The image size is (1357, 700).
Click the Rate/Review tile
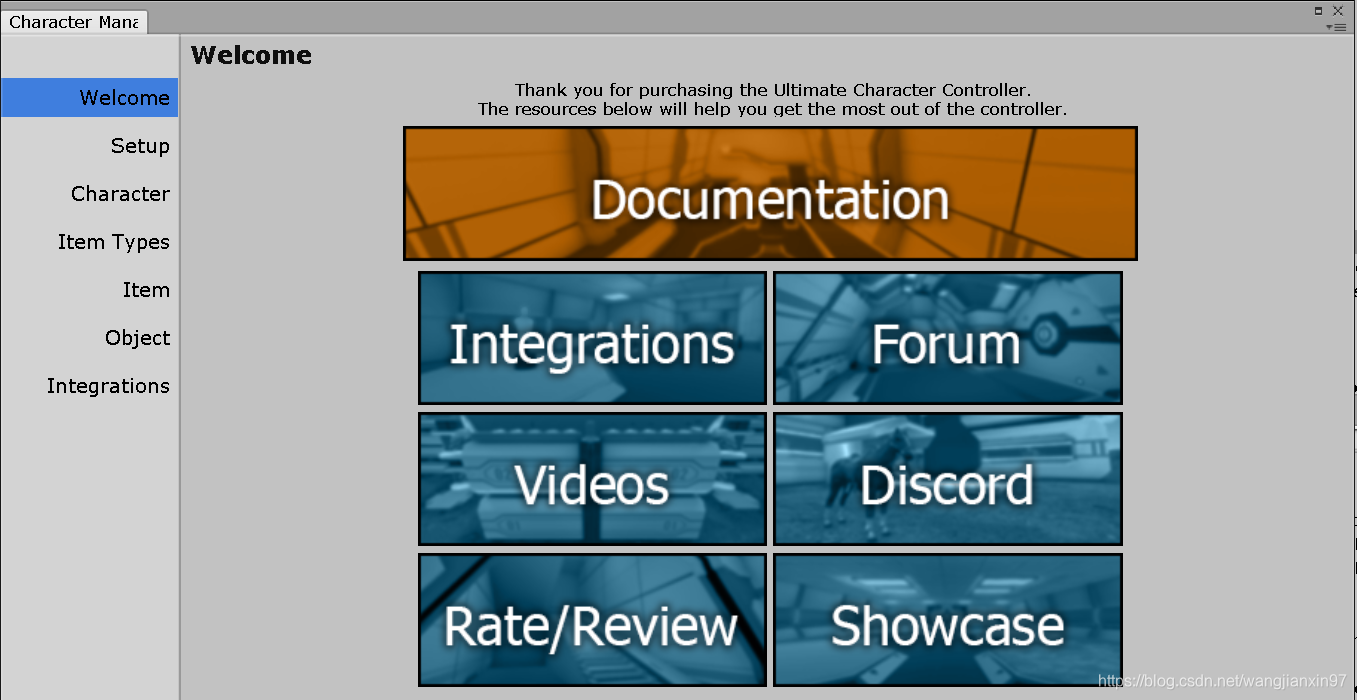592,620
